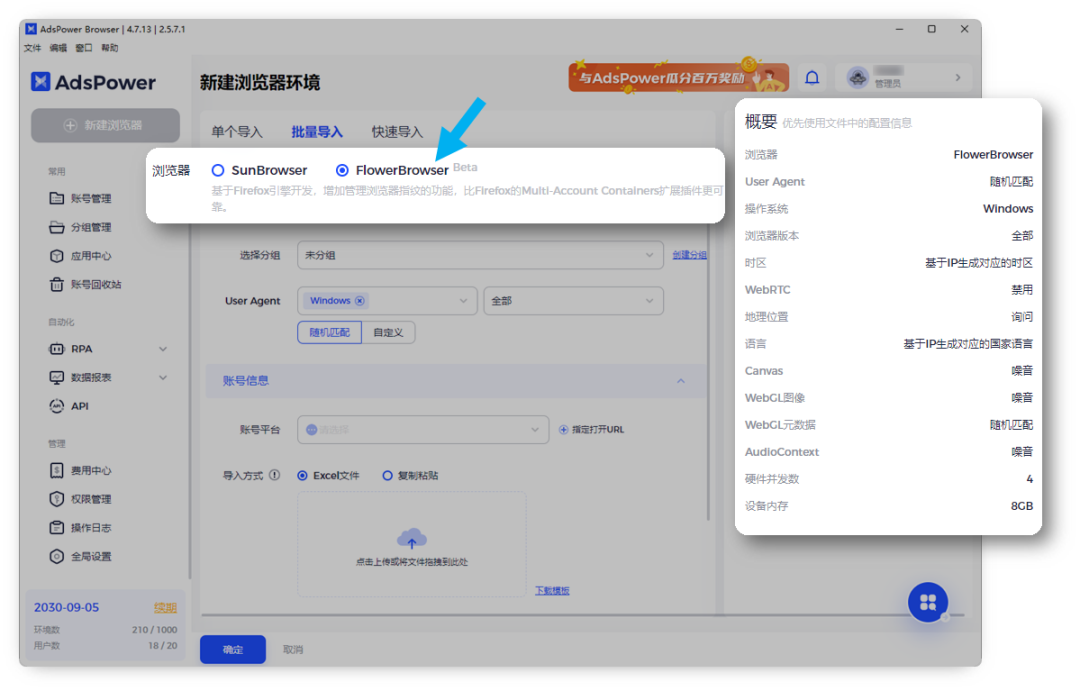Image resolution: width=1080 pixels, height=691 pixels.
Task: Click the 8GB 设备内存 value
Action: point(1022,506)
